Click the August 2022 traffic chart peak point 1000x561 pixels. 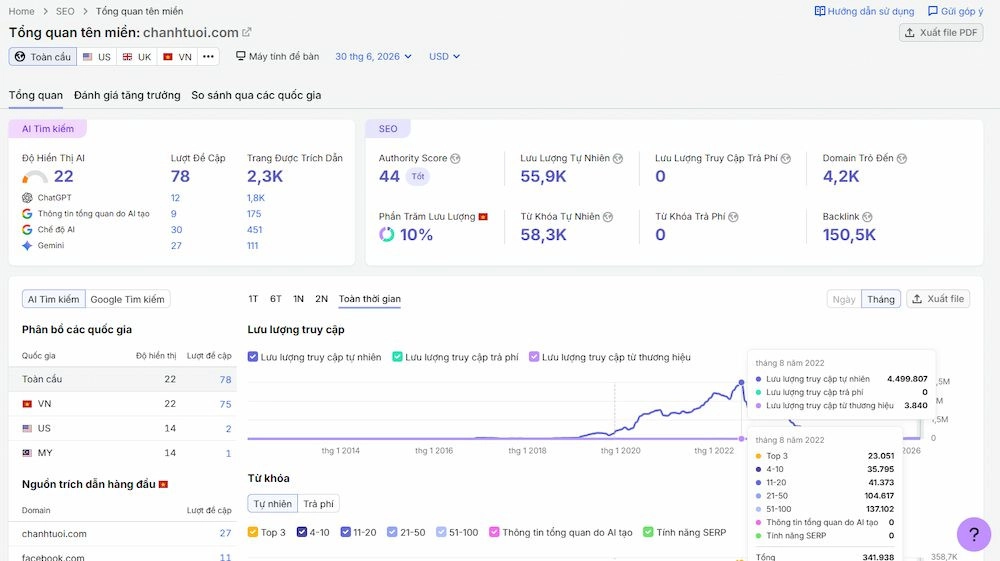(x=741, y=382)
